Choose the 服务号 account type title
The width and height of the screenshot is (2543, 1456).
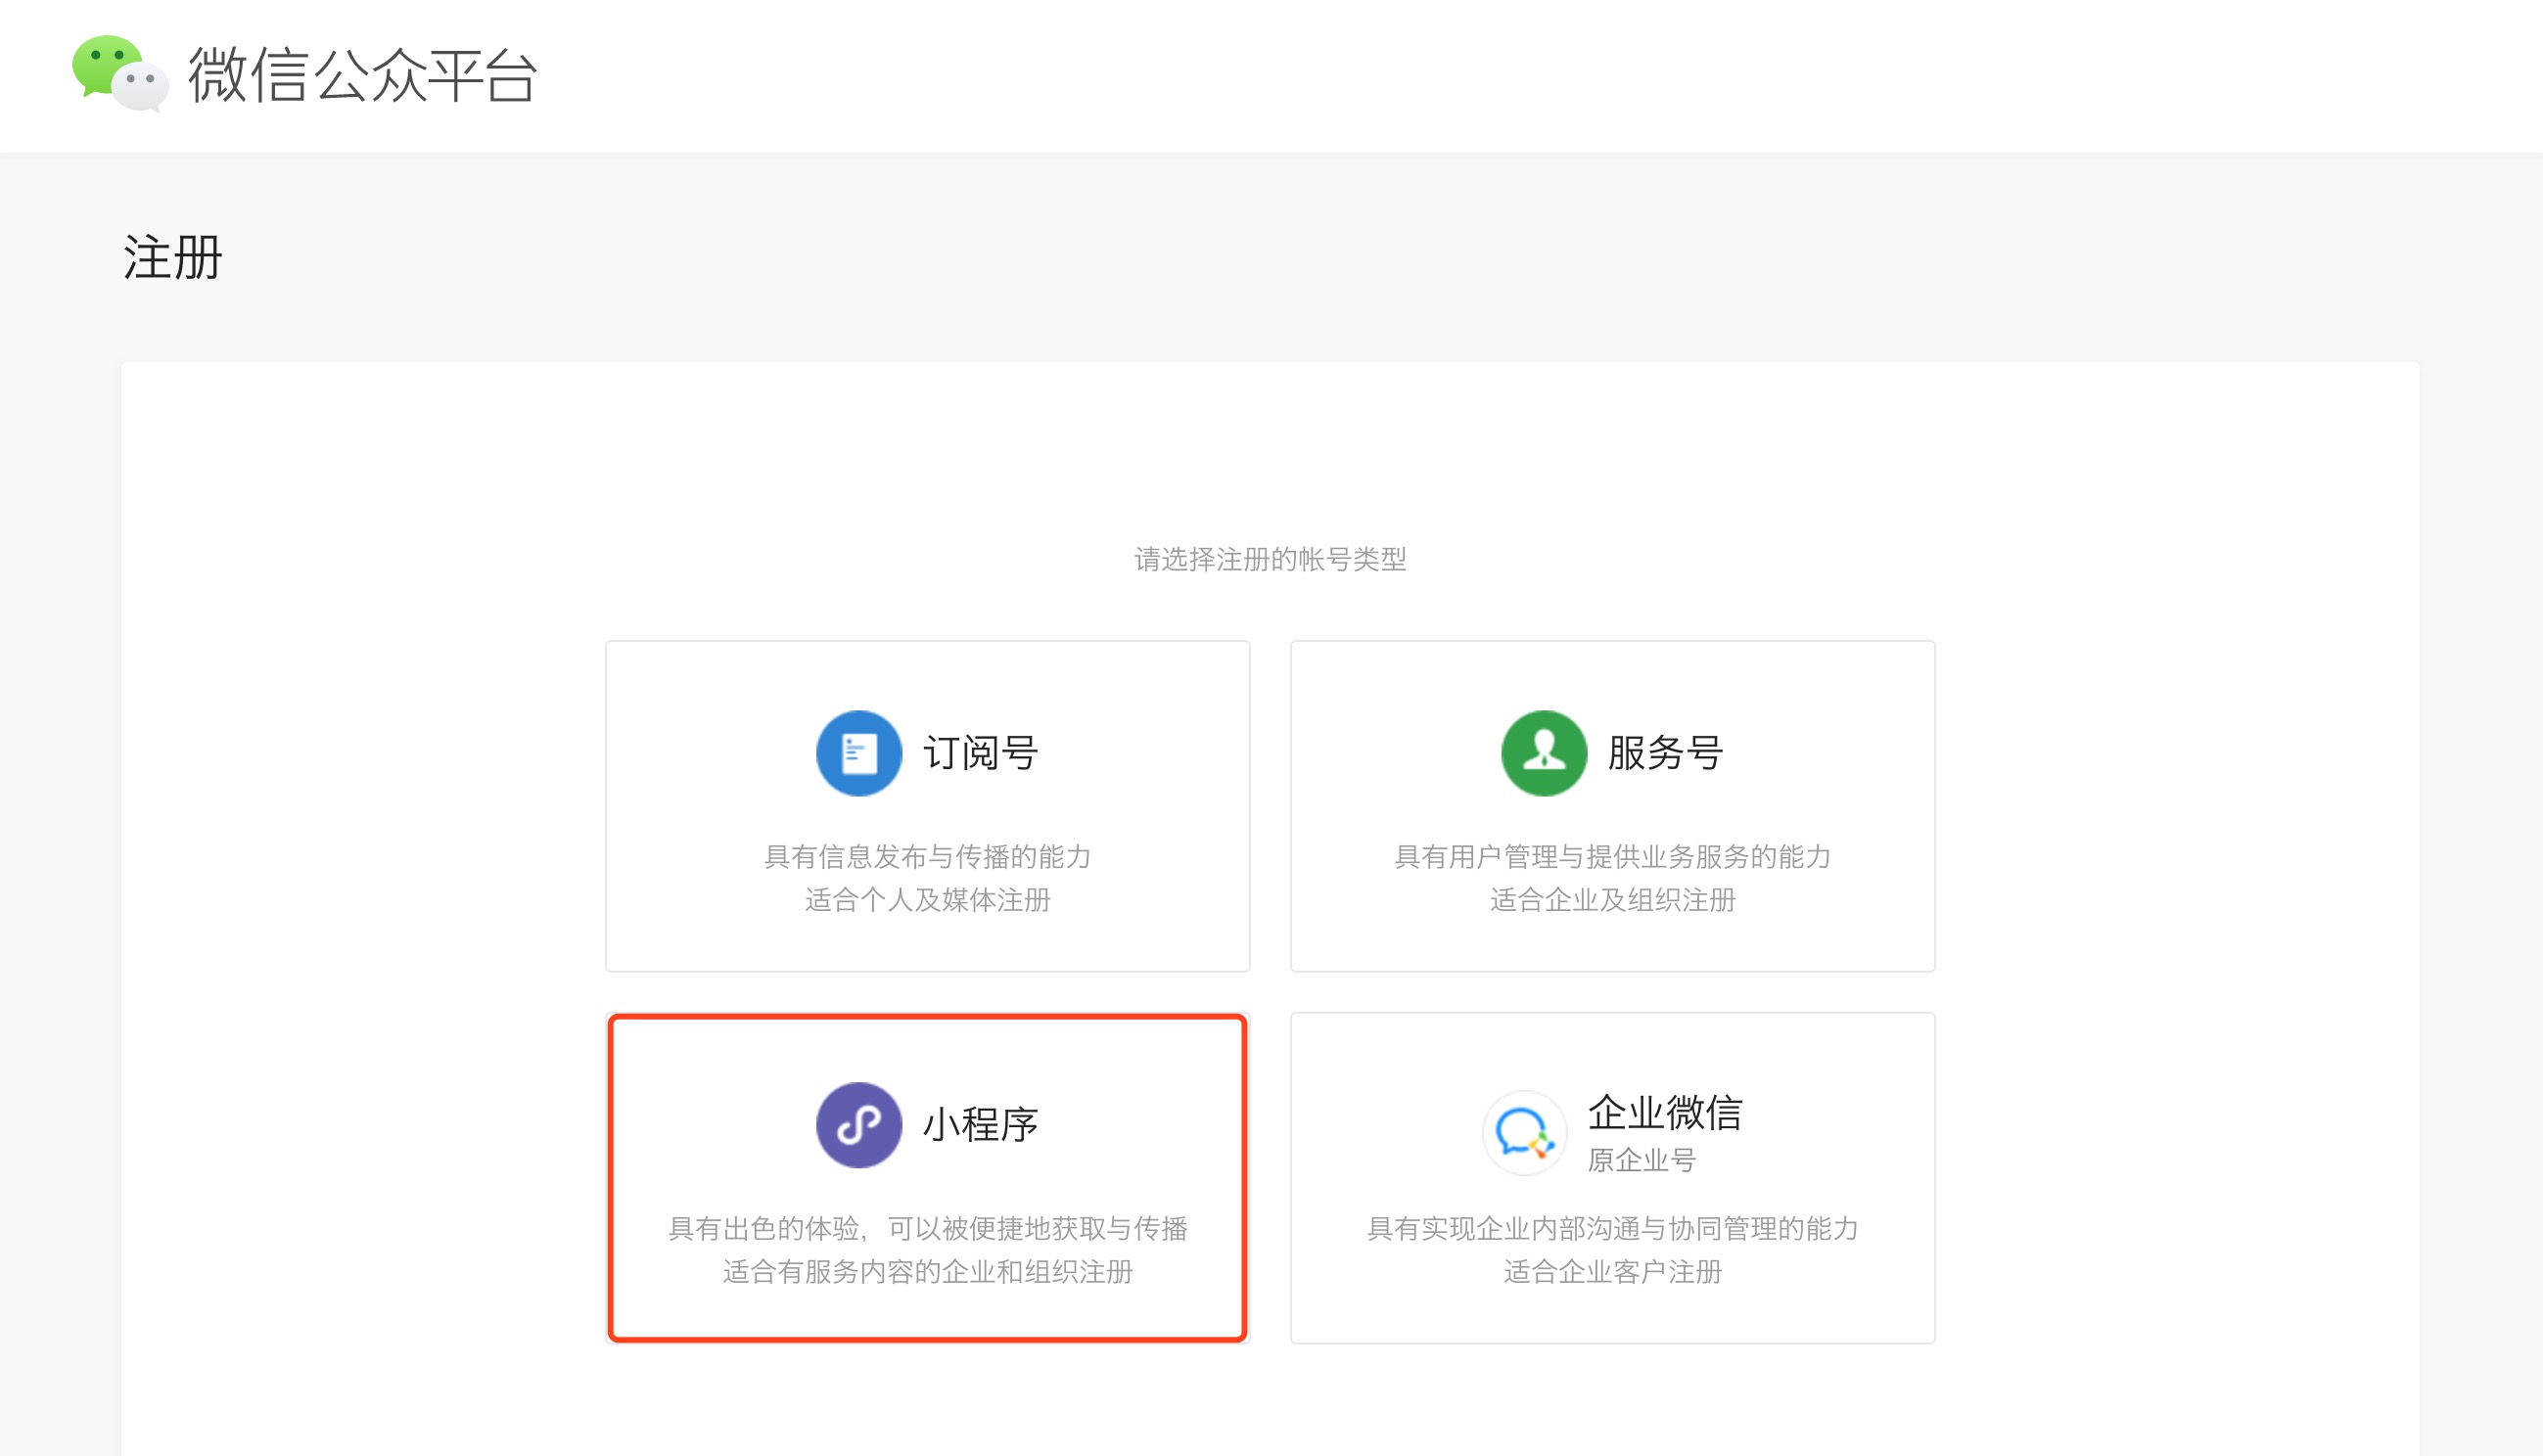pyautogui.click(x=1666, y=753)
